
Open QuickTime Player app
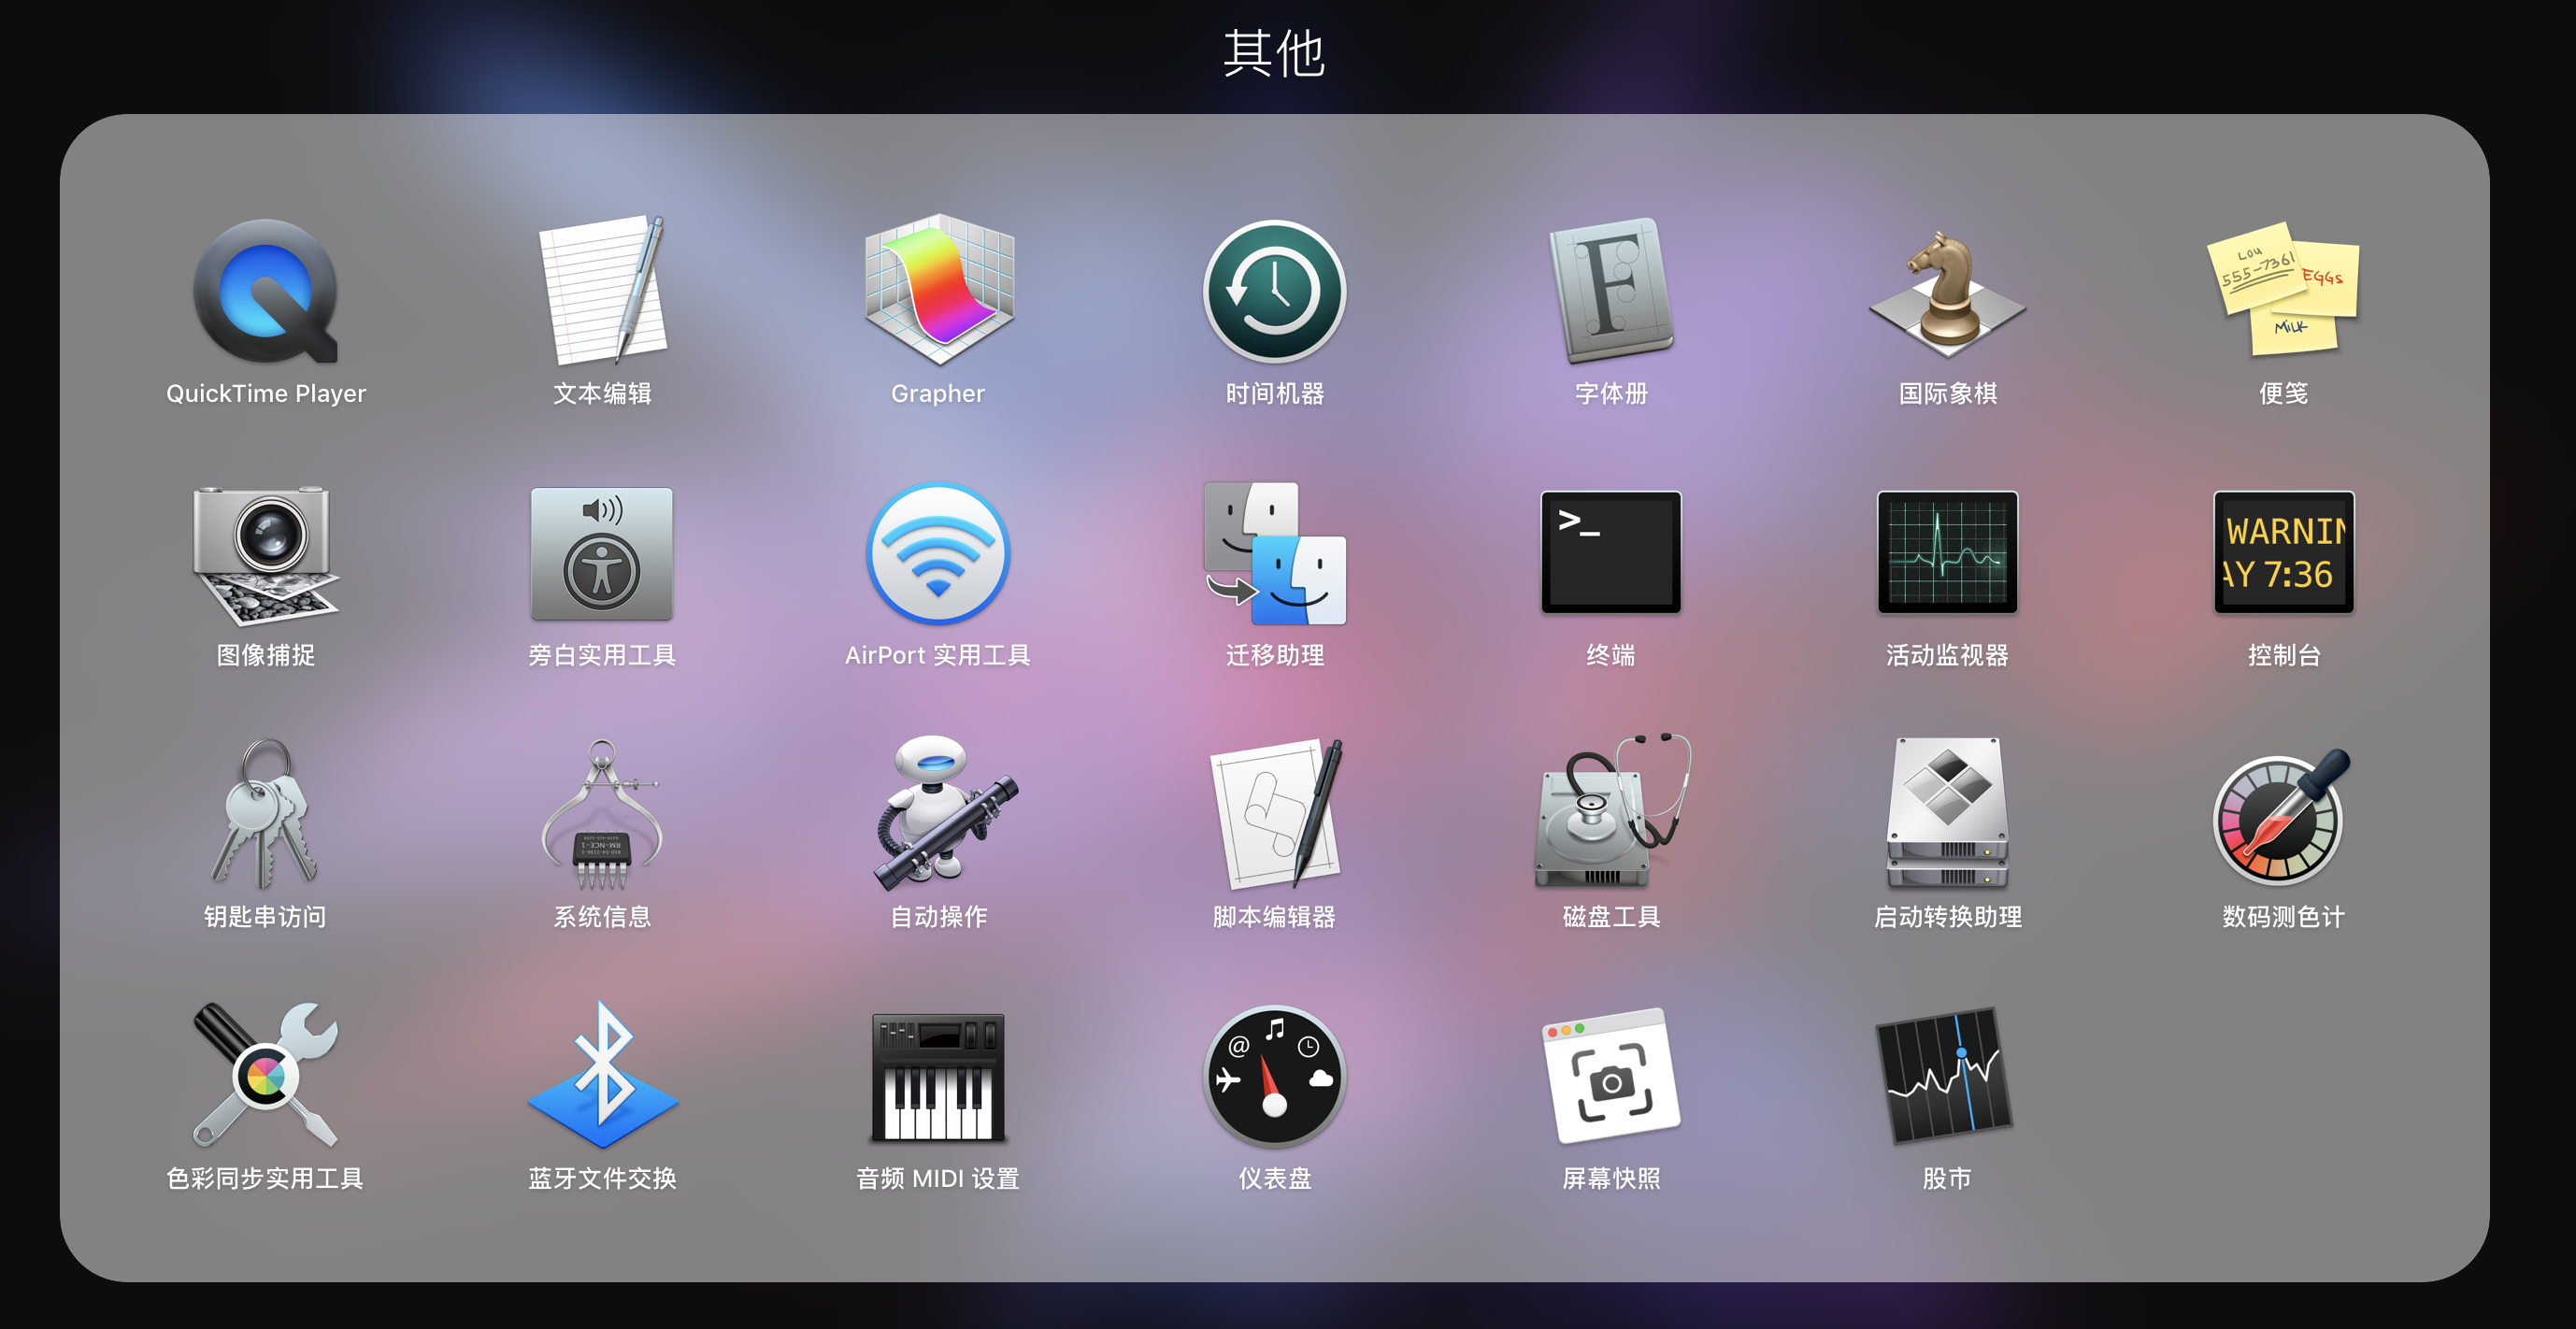tap(265, 292)
